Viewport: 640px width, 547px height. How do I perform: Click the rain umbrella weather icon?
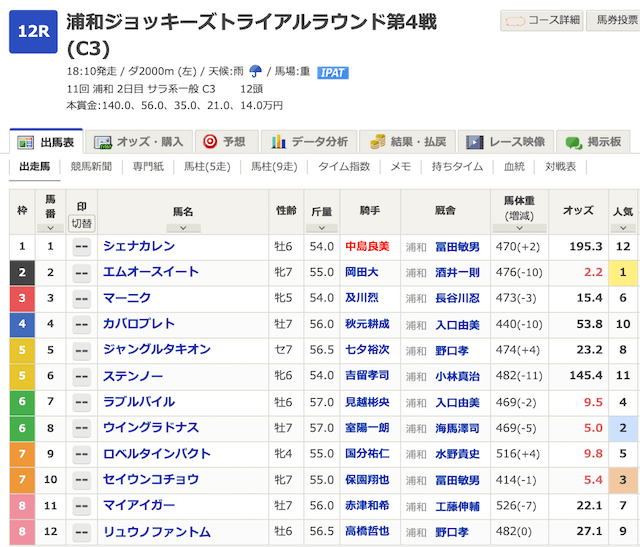click(x=256, y=71)
